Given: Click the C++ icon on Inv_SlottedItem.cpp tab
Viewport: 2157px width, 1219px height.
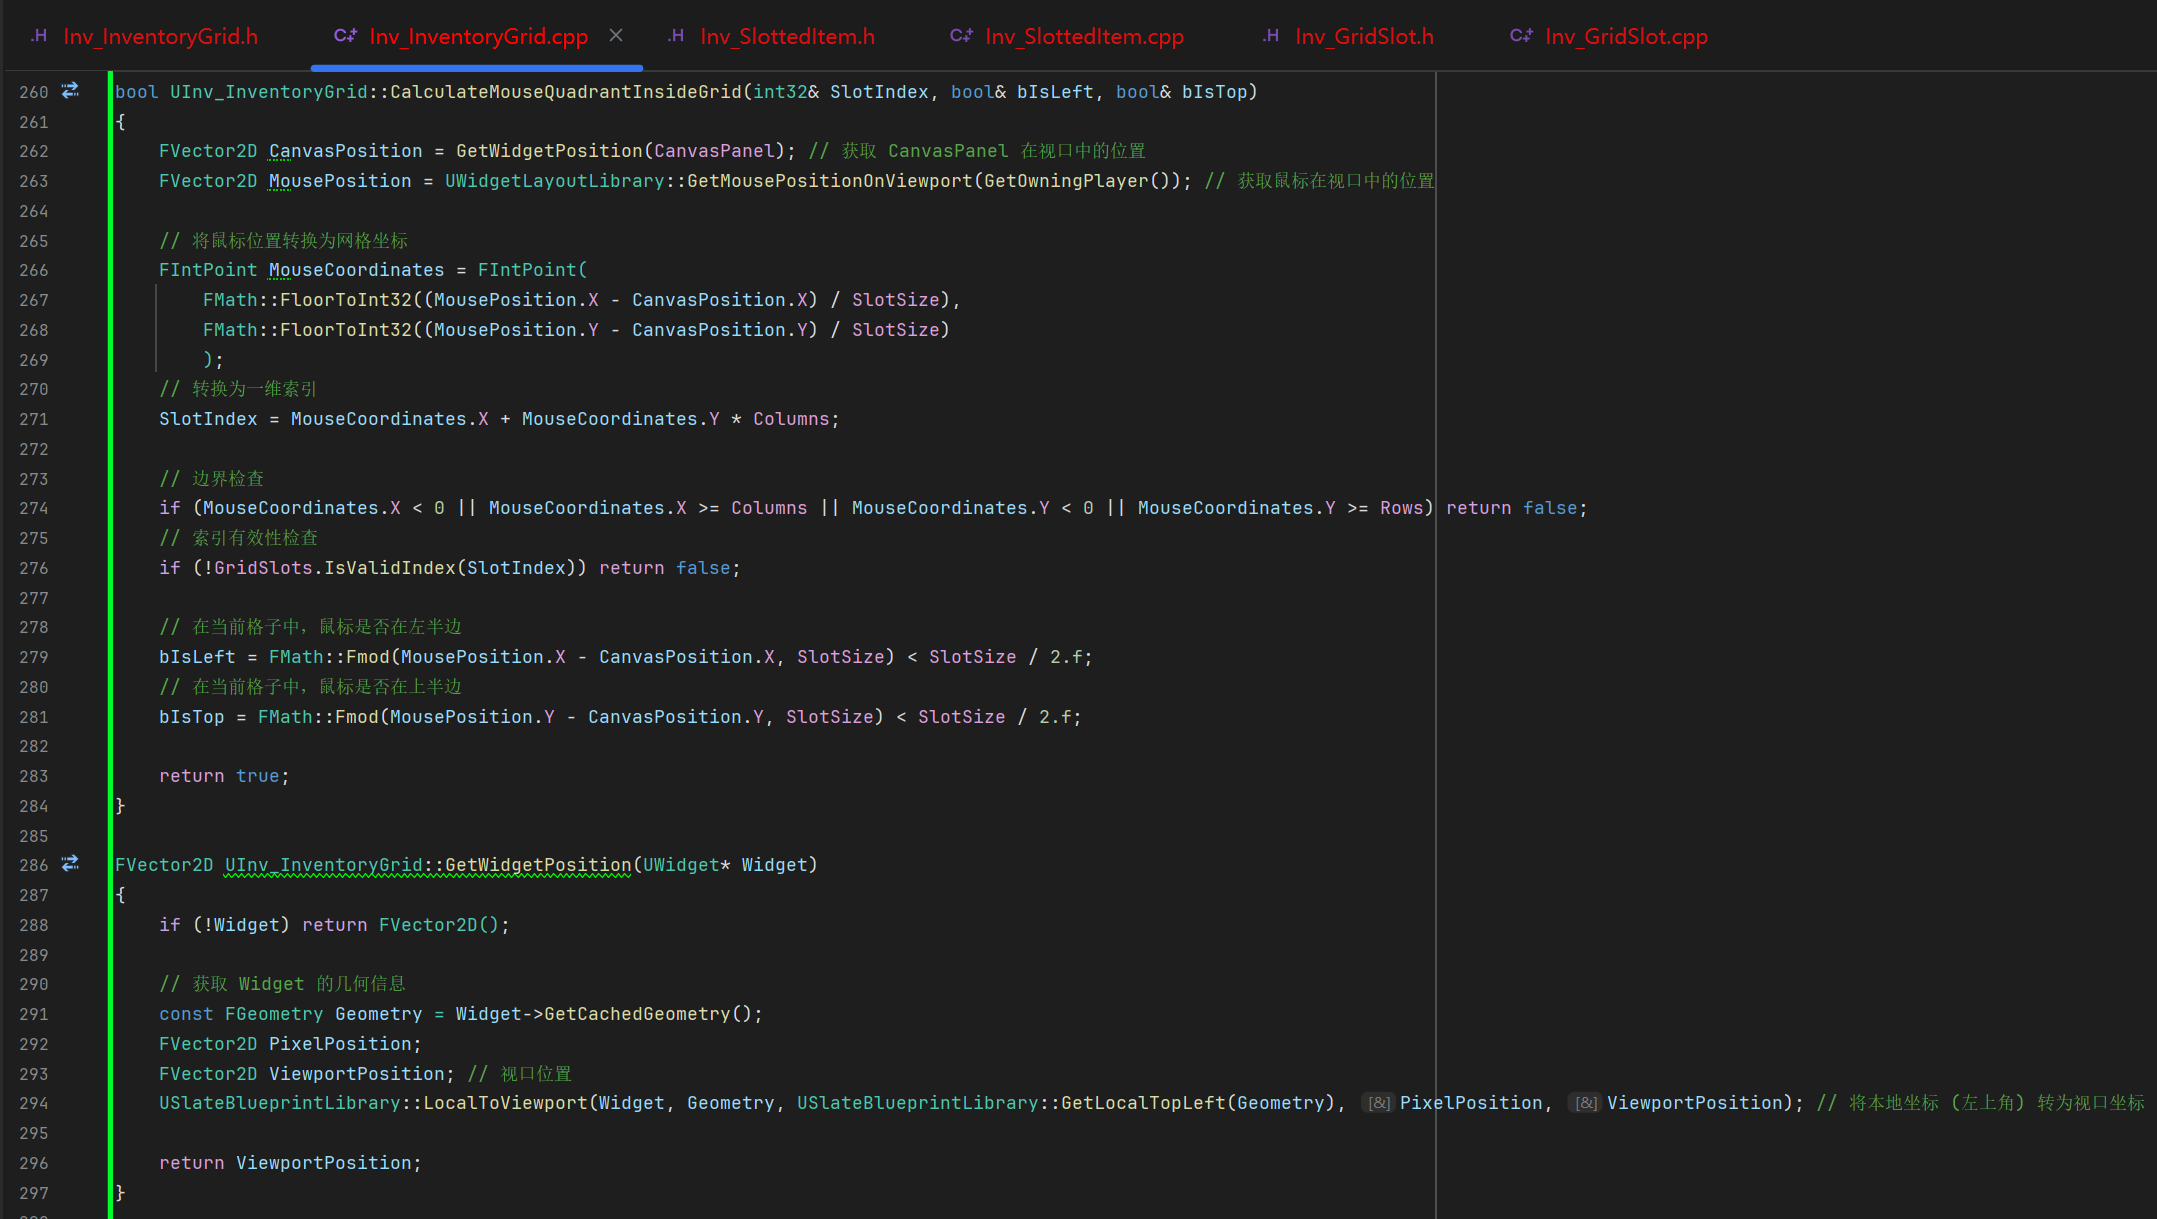Looking at the screenshot, I should pos(961,36).
